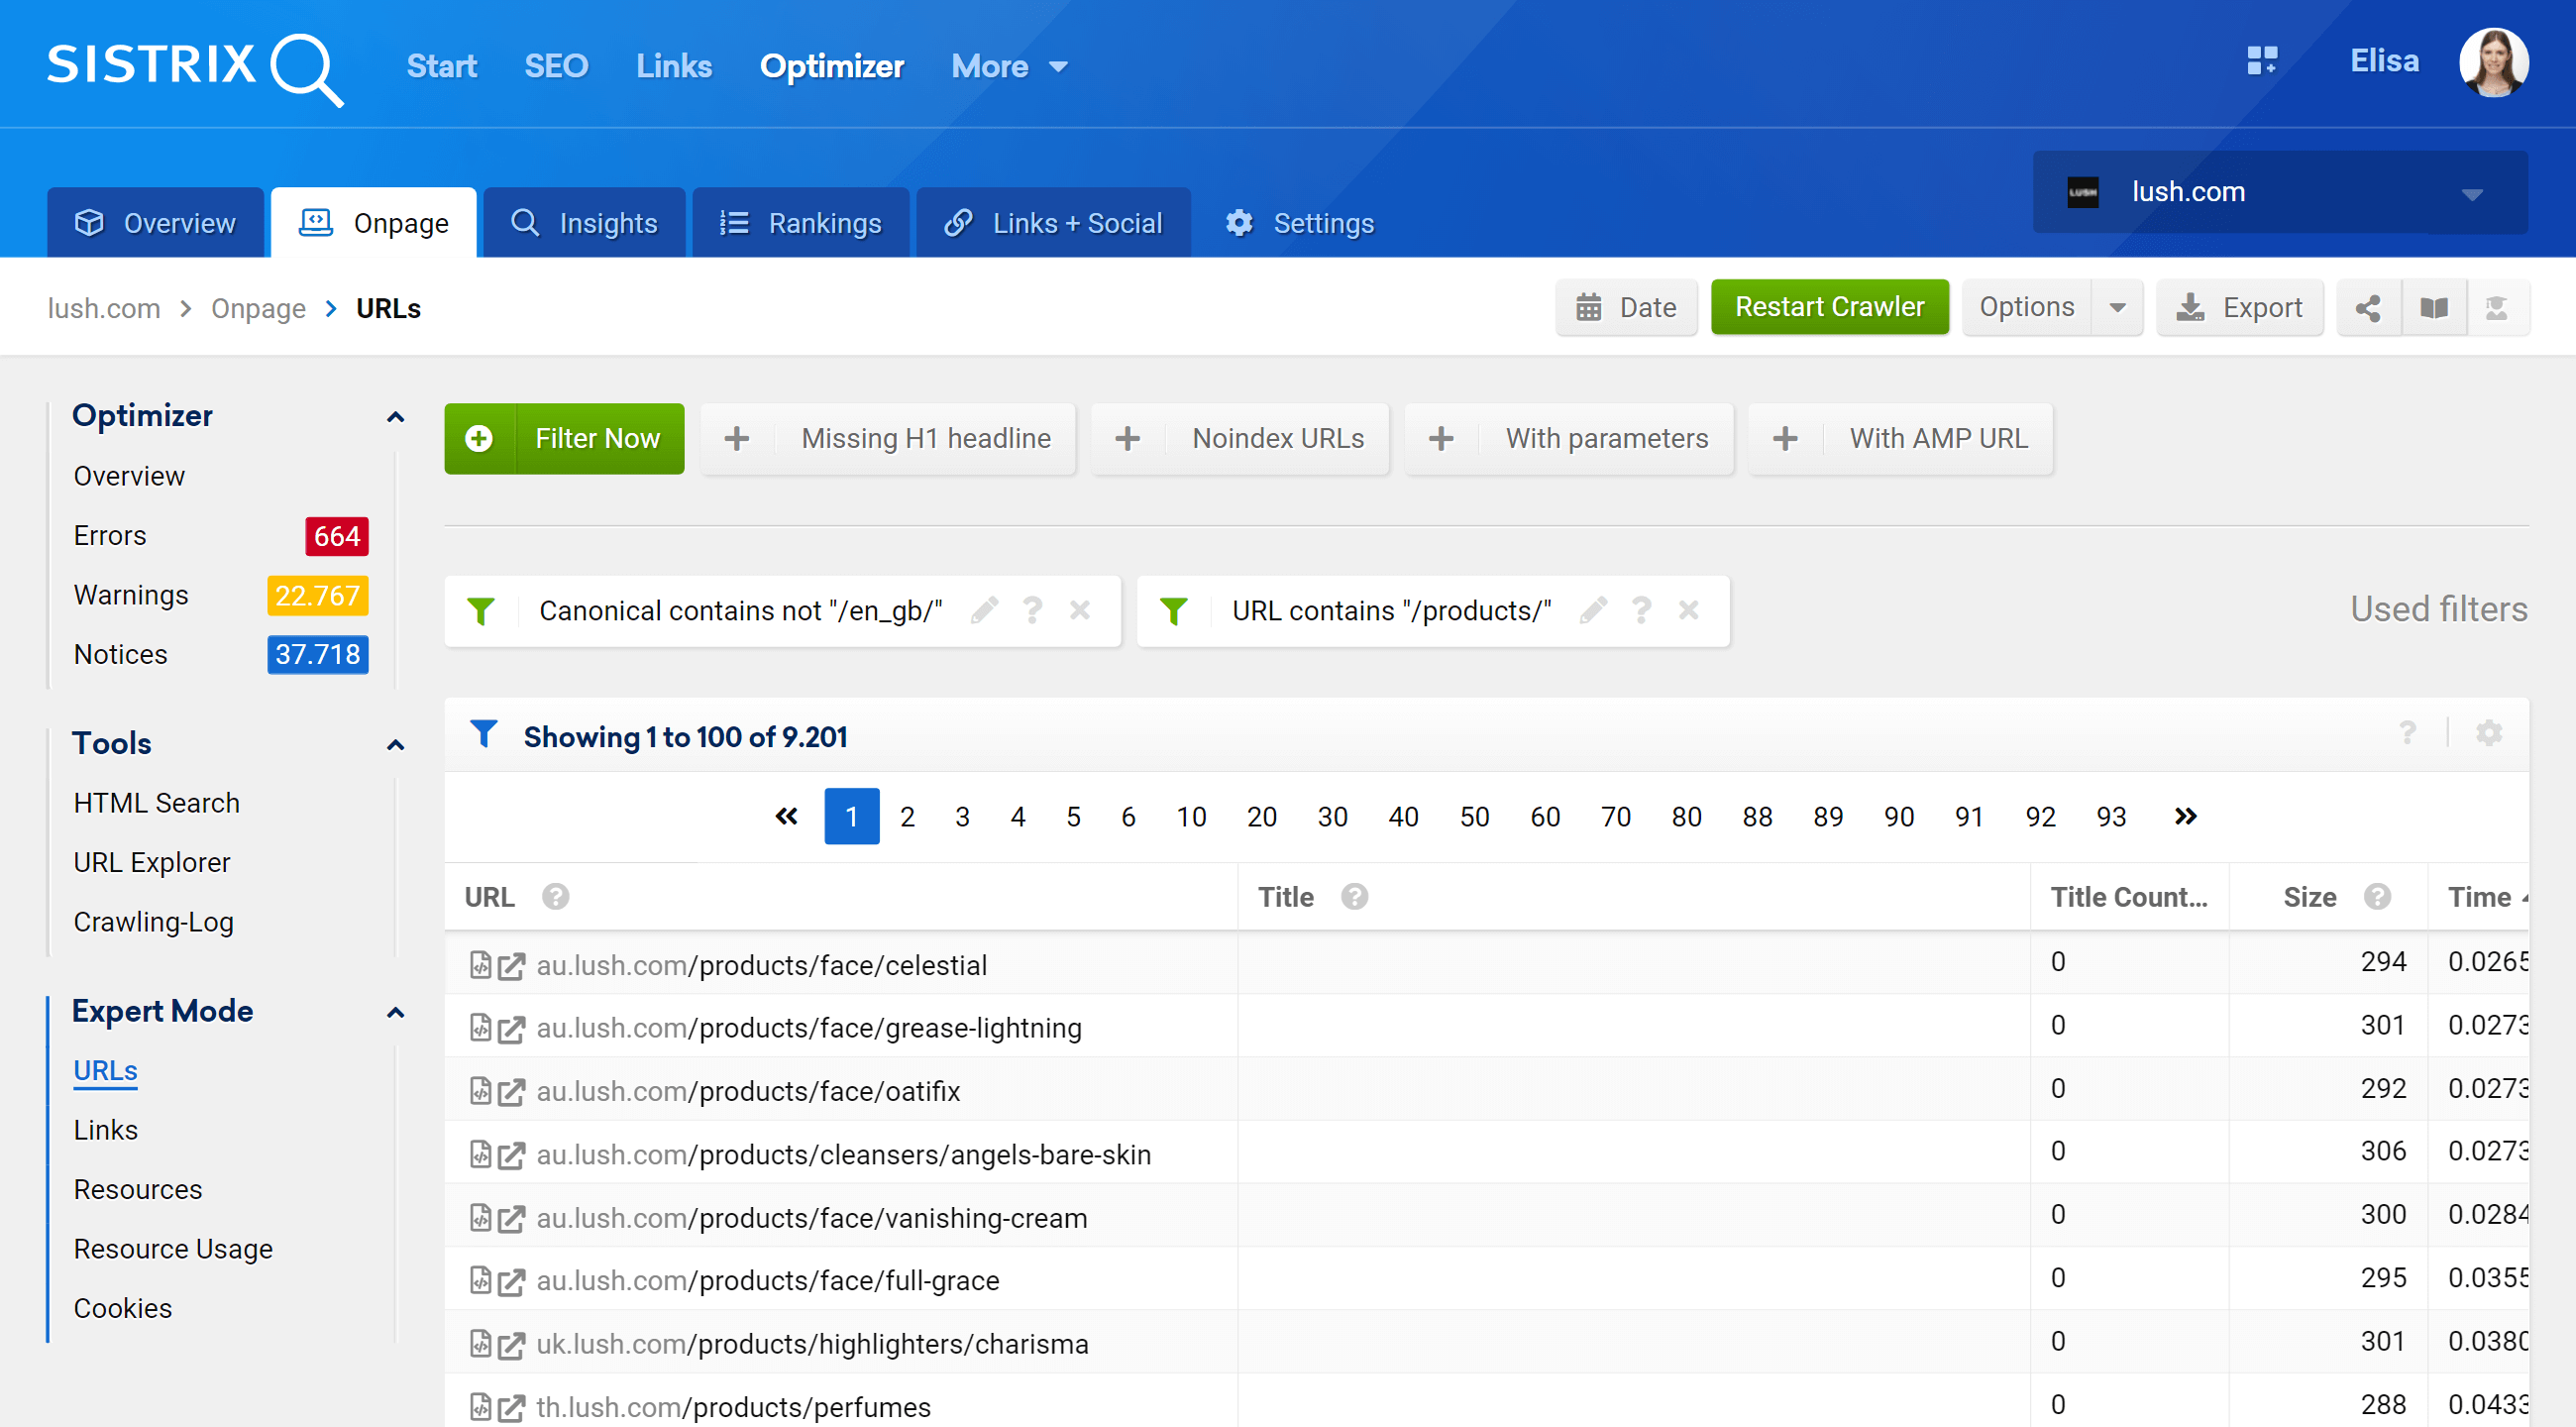Viewport: 2576px width, 1427px height.
Task: Sort by the Time column header
Action: [2480, 897]
